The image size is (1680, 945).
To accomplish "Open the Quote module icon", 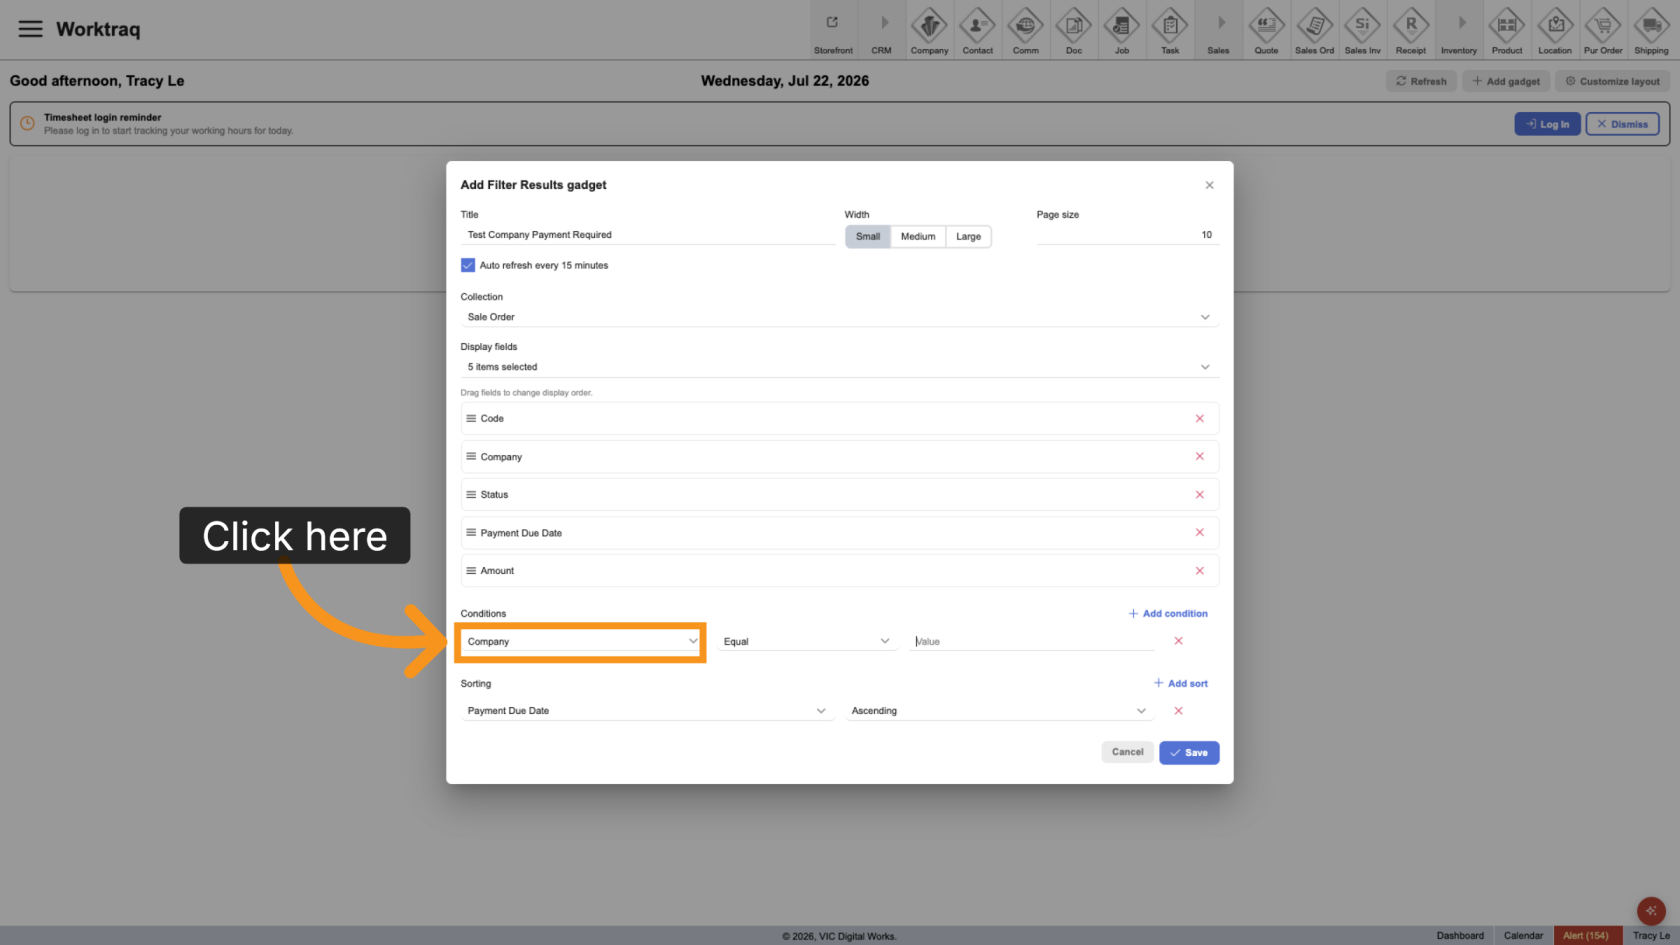I will (x=1266, y=30).
